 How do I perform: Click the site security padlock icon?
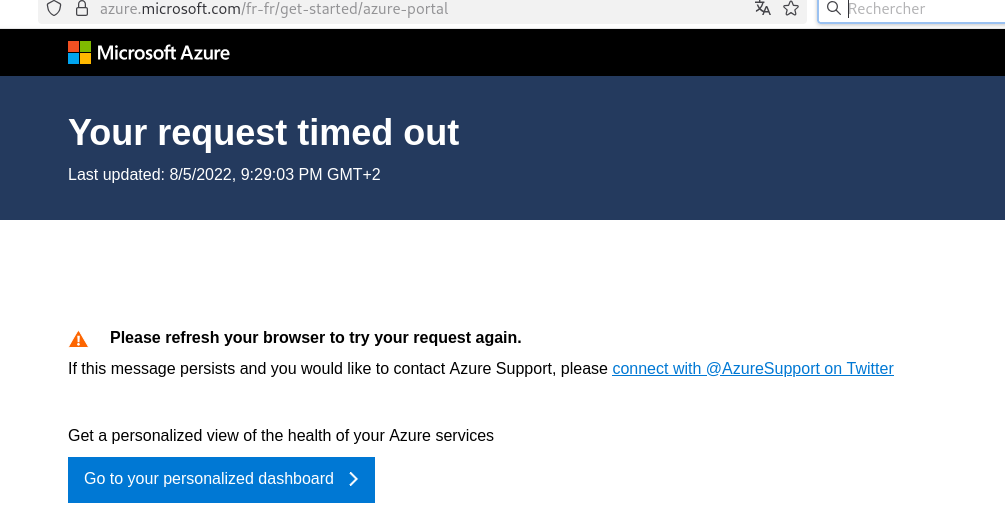click(82, 9)
